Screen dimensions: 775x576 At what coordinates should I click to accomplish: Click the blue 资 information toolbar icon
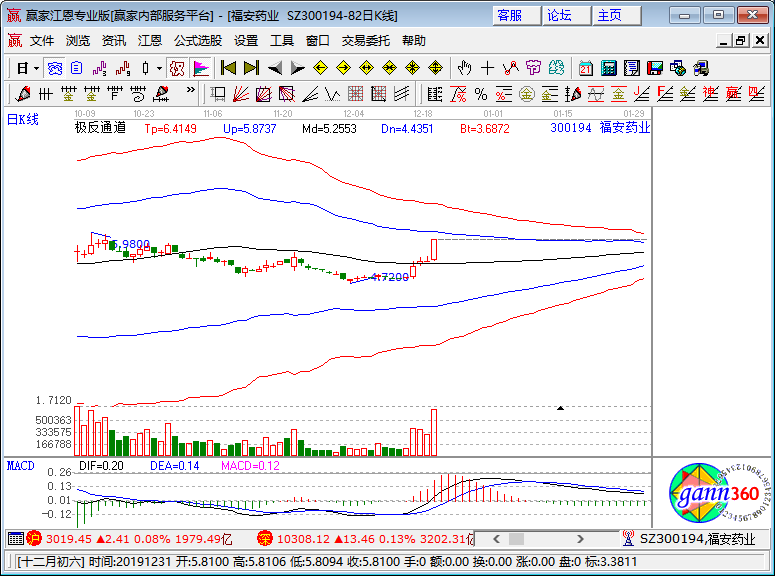[x=54, y=68]
